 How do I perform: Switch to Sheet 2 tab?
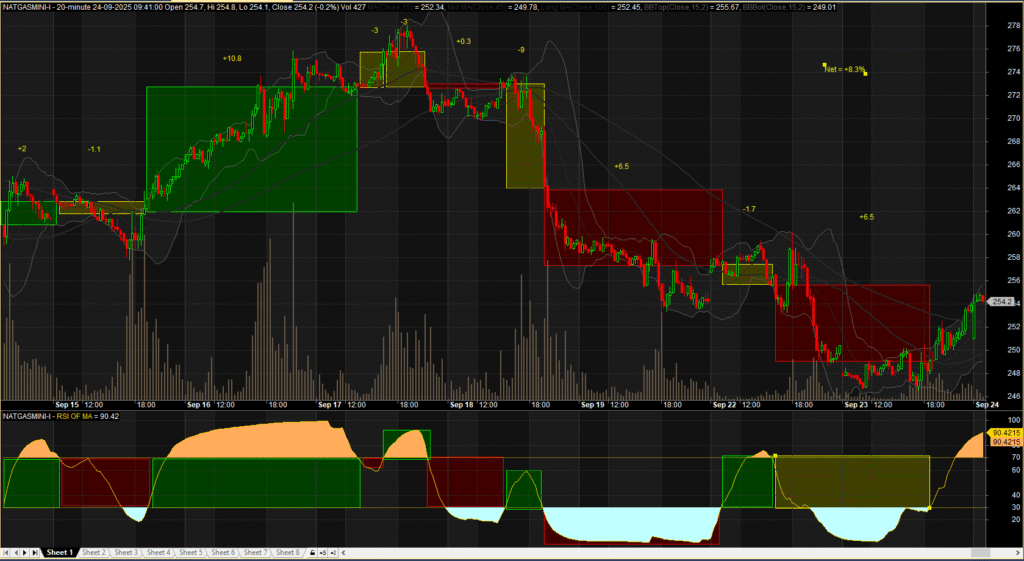coord(93,553)
